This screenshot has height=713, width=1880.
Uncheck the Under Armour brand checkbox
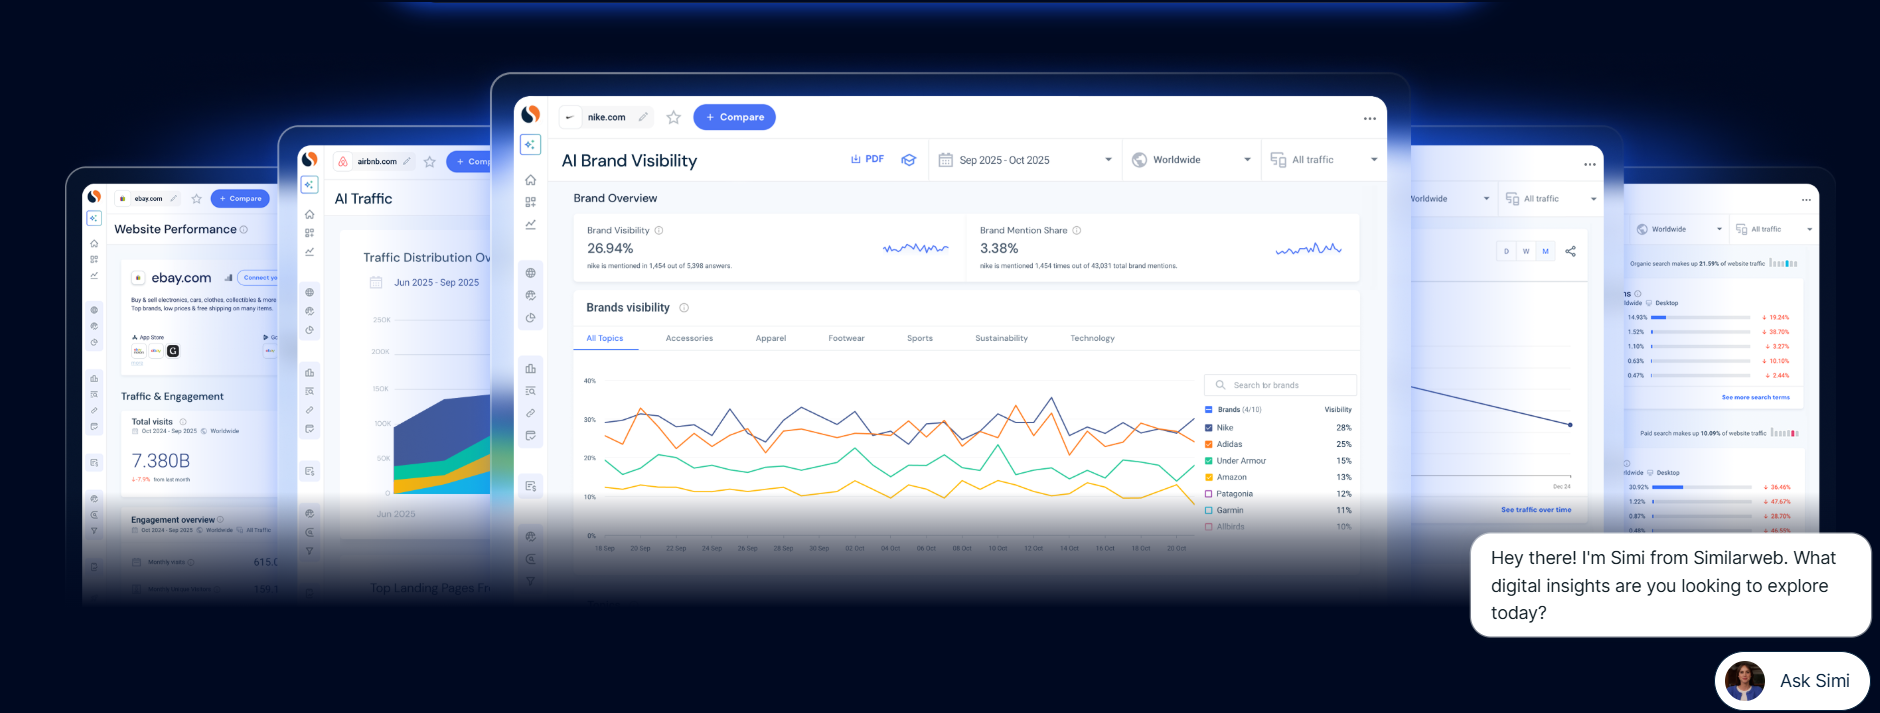click(1209, 461)
